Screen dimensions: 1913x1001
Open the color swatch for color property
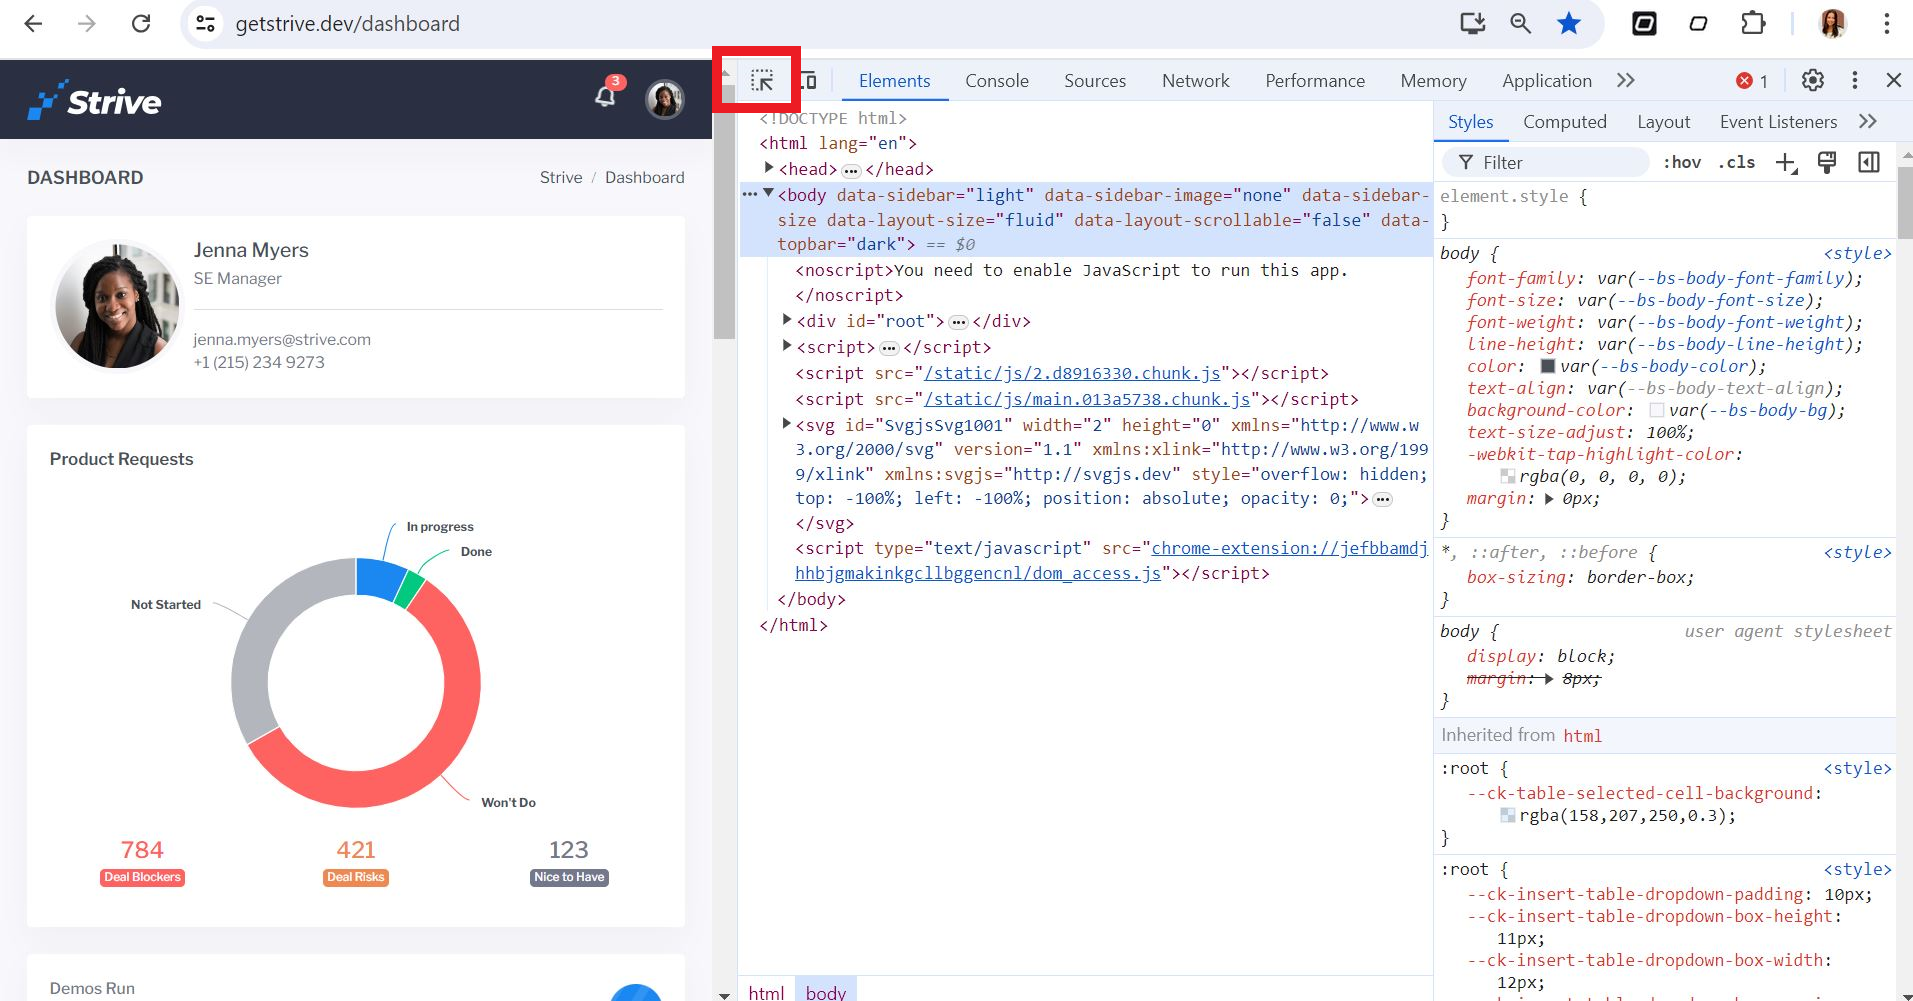(x=1547, y=366)
